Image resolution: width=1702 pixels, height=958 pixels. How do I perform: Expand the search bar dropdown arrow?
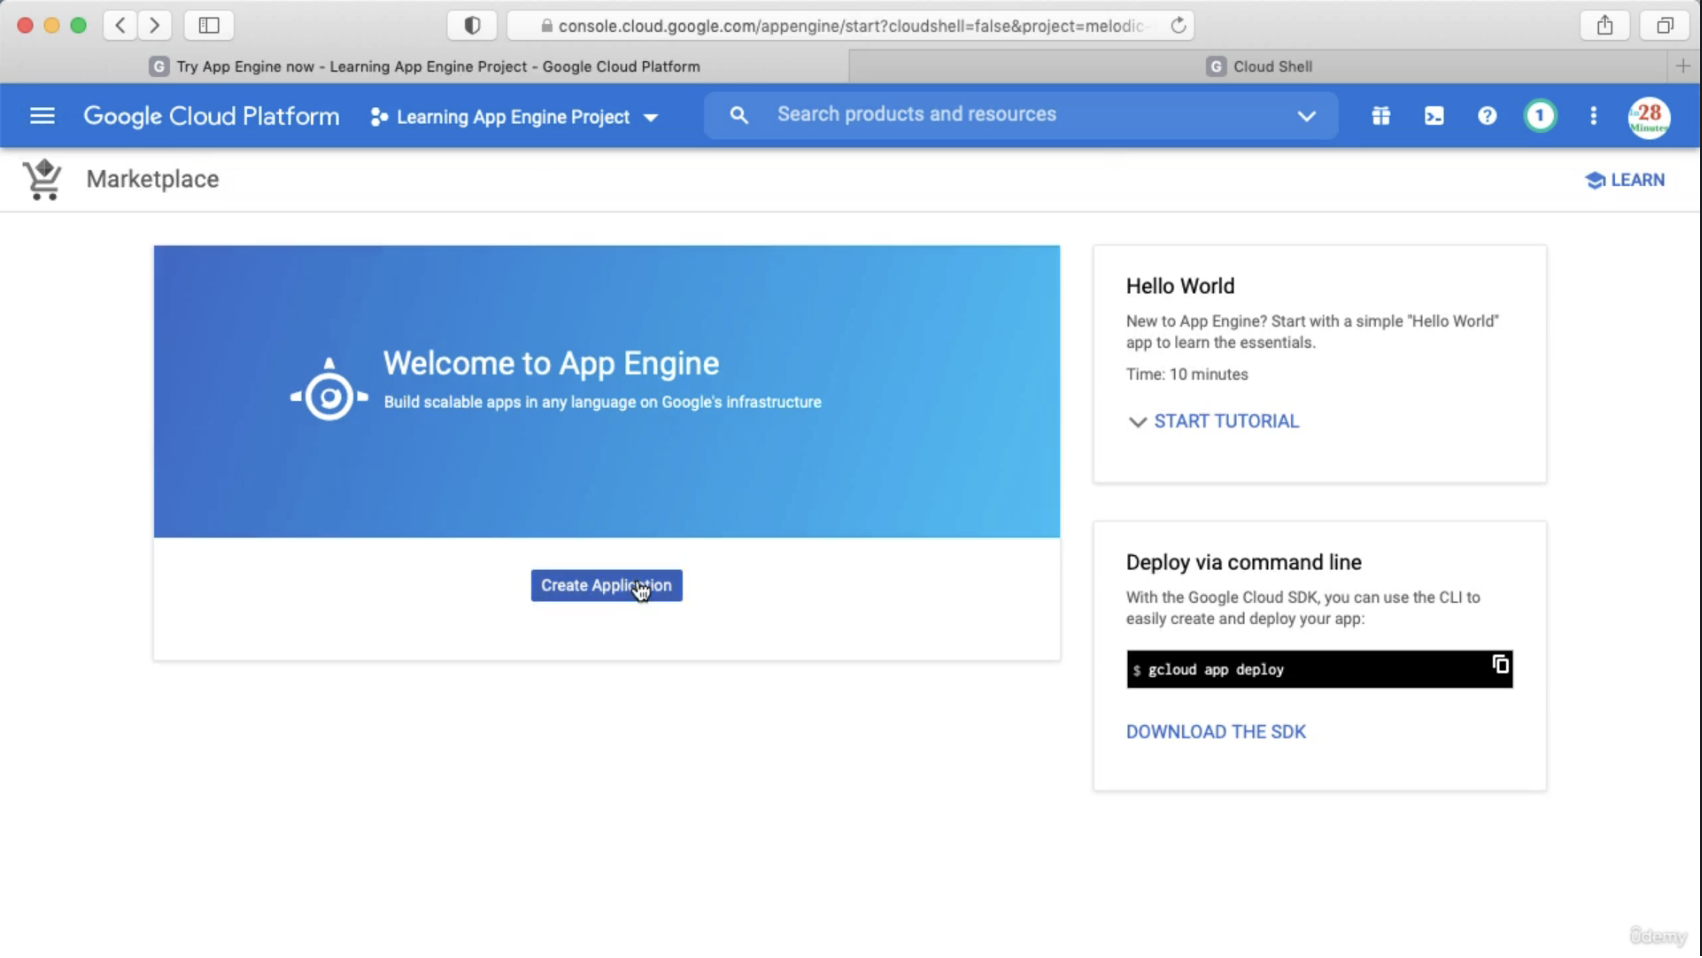[x=1306, y=116]
